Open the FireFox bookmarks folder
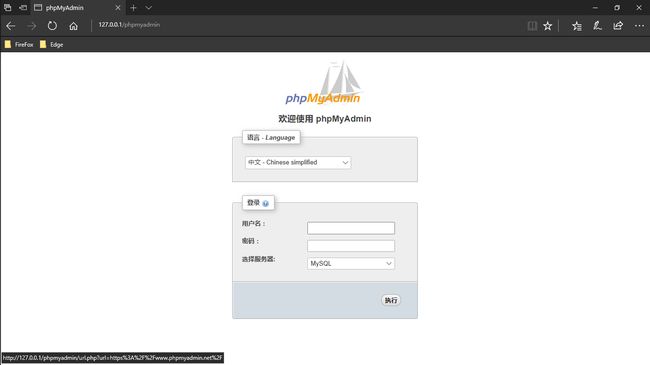This screenshot has width=650, height=365. [19, 44]
